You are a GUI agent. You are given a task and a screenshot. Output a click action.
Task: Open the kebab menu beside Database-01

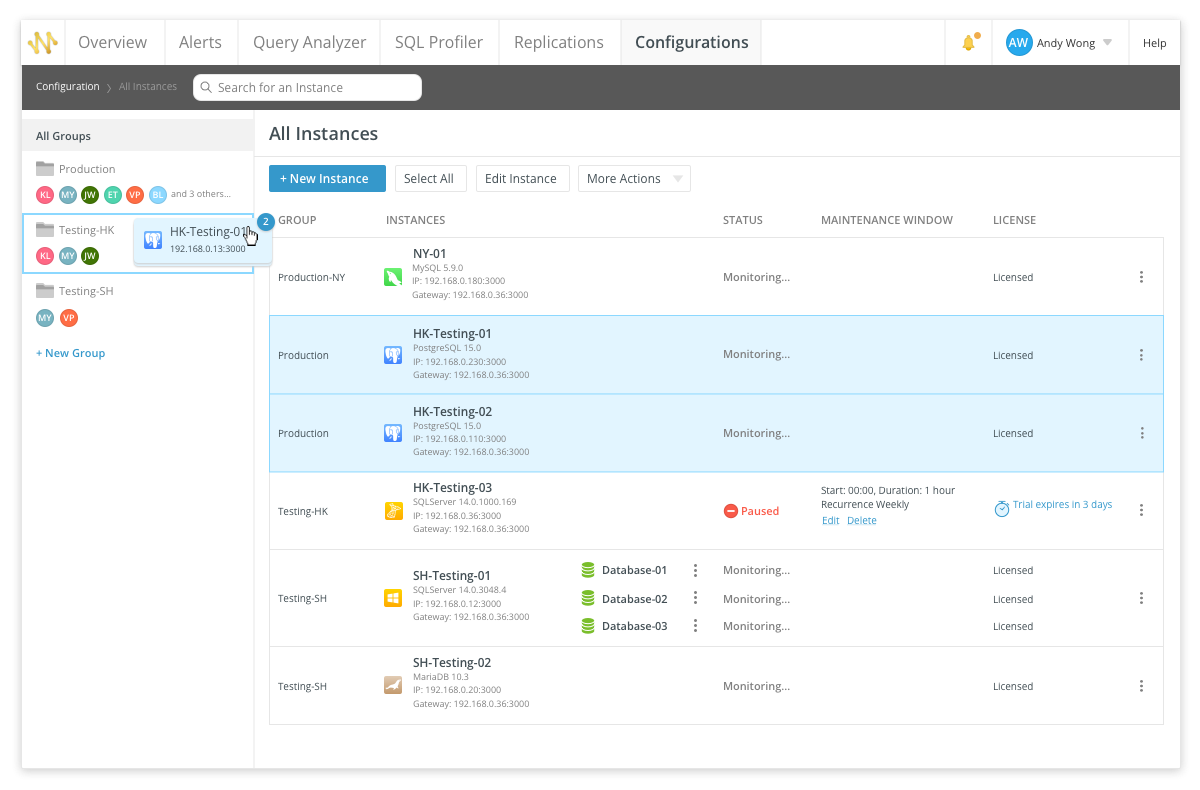pyautogui.click(x=695, y=570)
